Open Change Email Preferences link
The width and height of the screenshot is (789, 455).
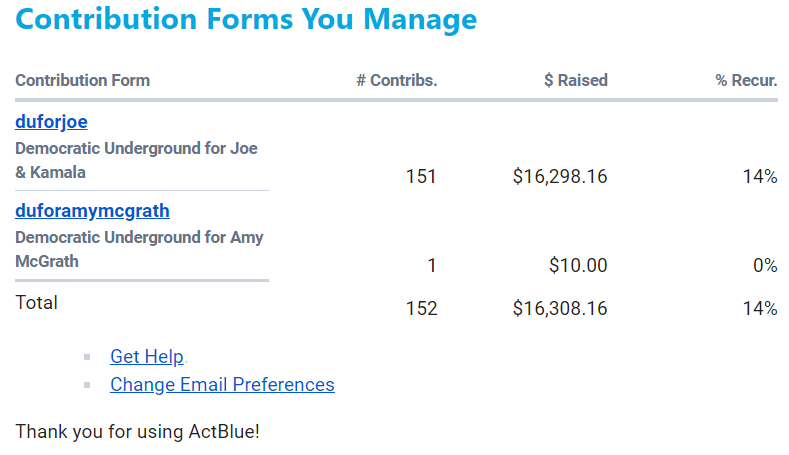click(x=222, y=385)
